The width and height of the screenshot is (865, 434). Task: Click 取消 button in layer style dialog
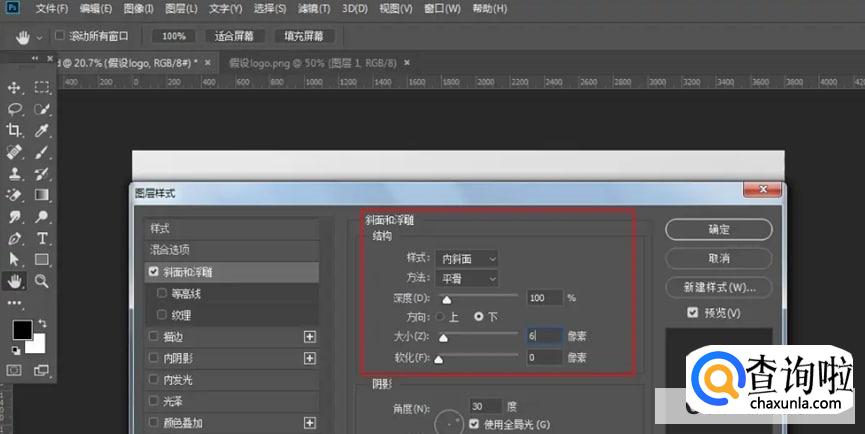719,258
